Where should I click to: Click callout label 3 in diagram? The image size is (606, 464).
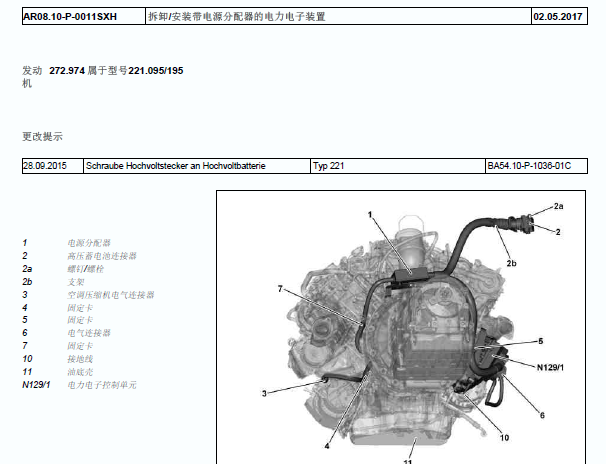point(264,393)
